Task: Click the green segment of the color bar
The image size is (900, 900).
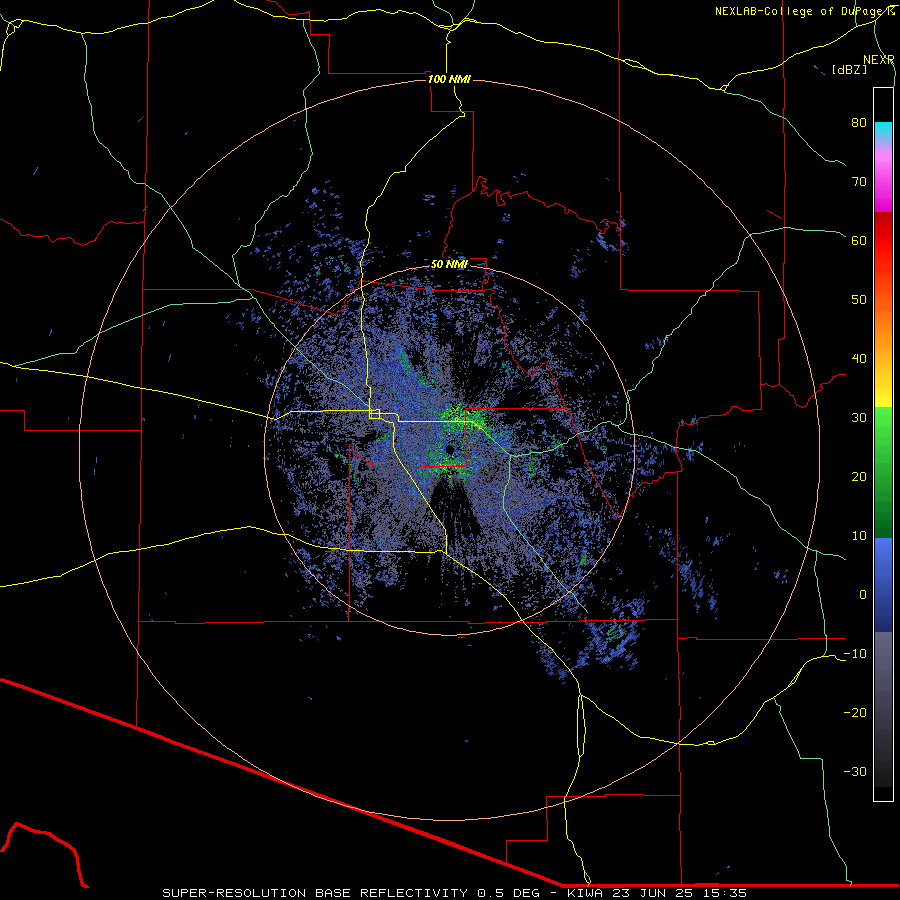Action: [x=883, y=472]
